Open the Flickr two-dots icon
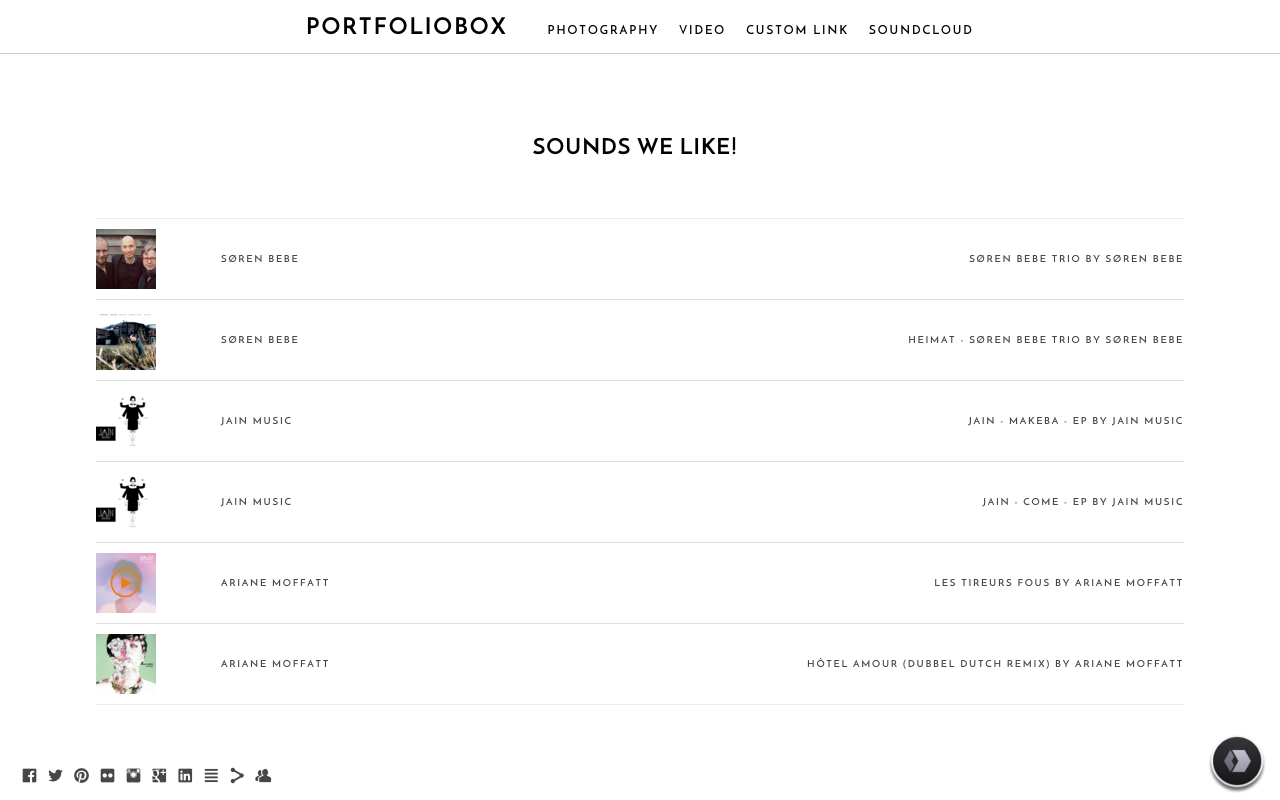This screenshot has height=800, width=1280. (x=107, y=776)
